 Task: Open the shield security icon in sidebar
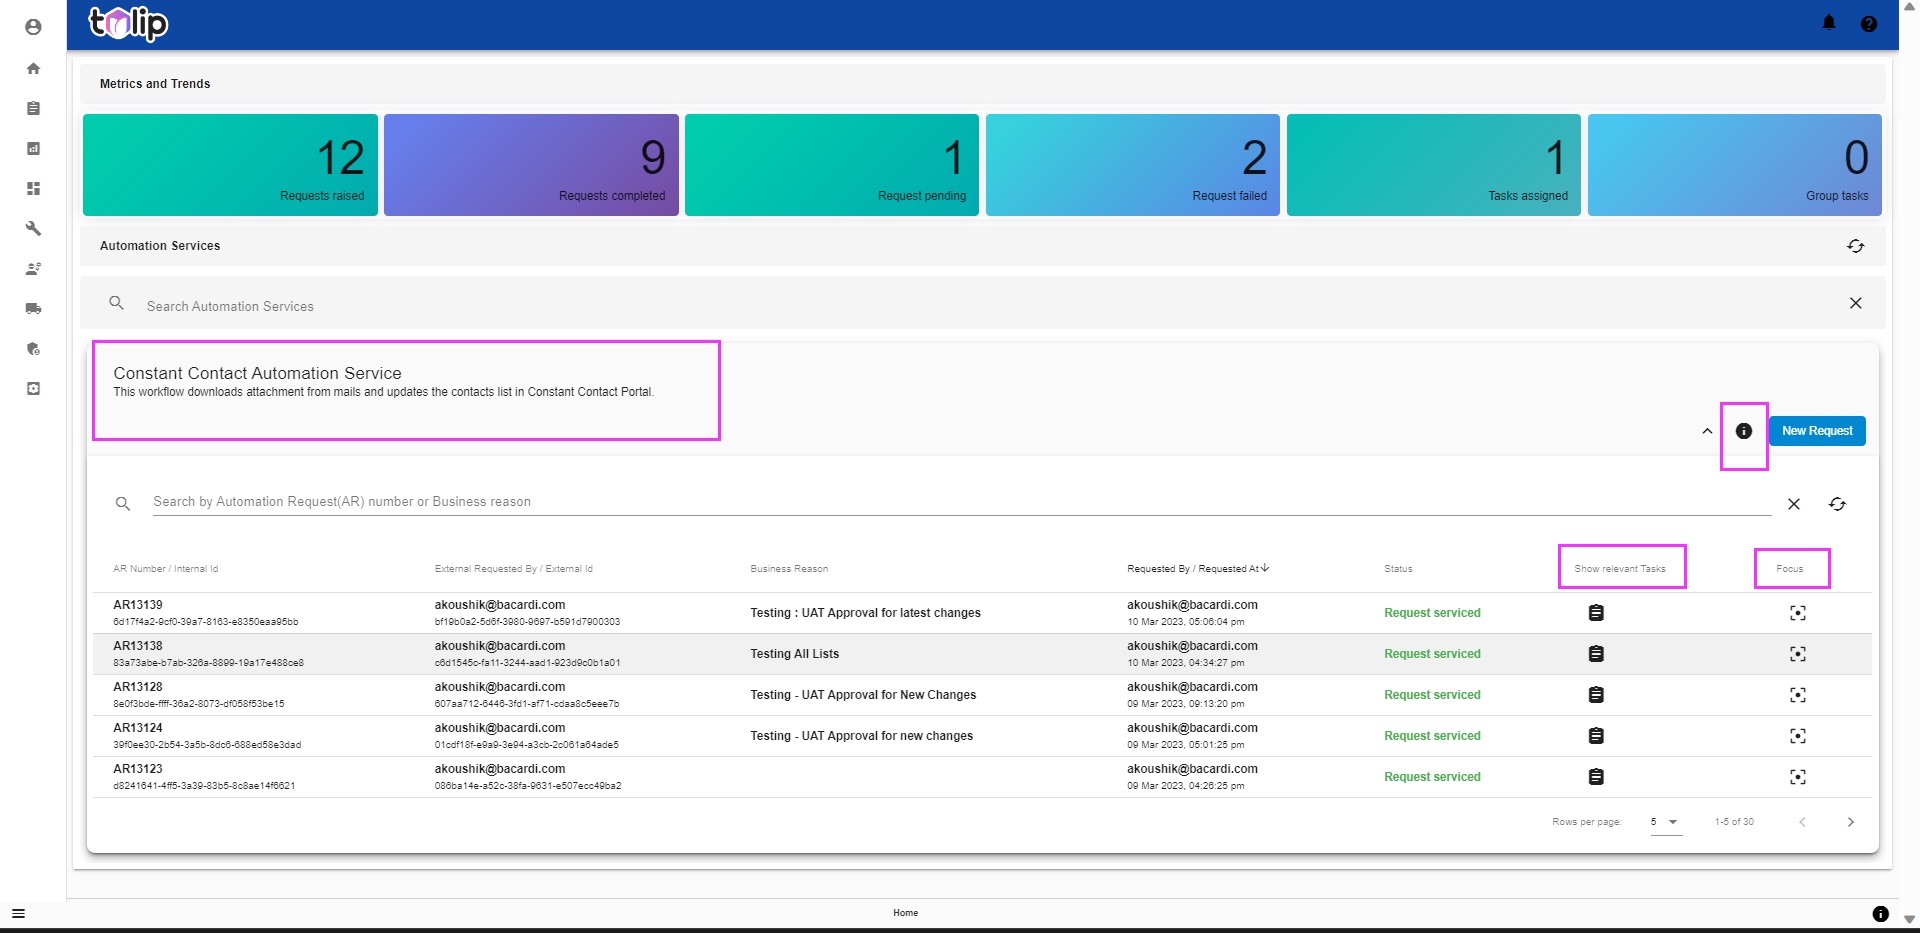pos(33,348)
